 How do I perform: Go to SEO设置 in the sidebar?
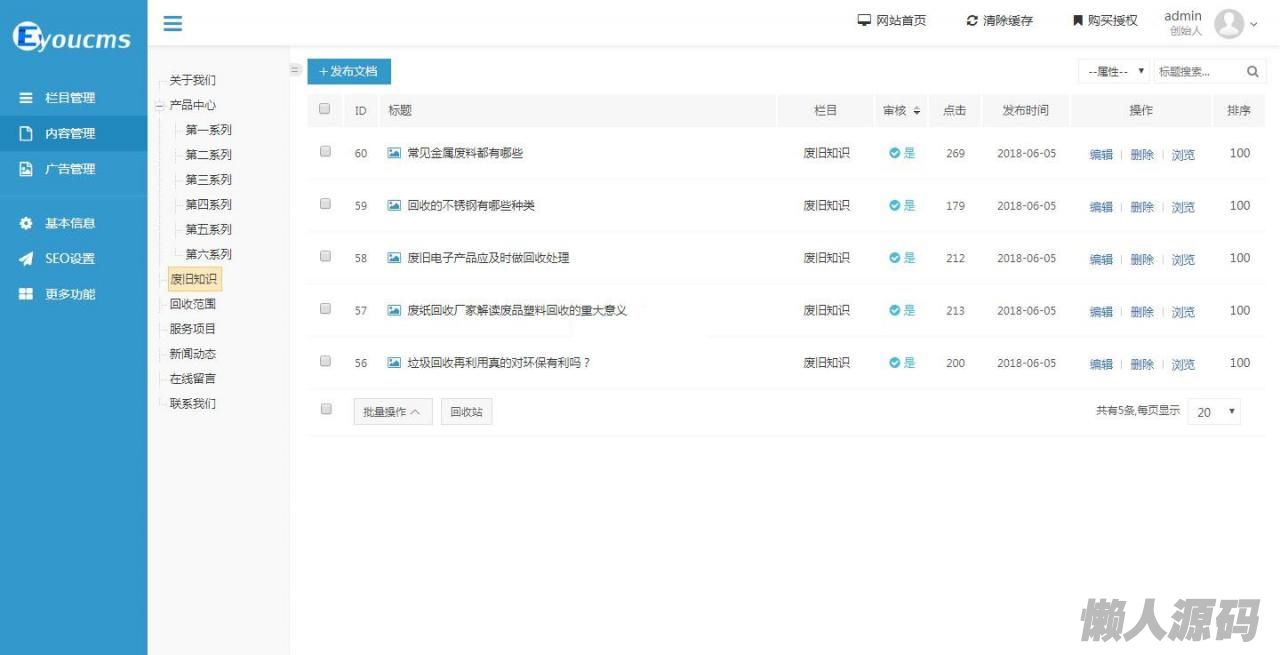click(x=70, y=259)
